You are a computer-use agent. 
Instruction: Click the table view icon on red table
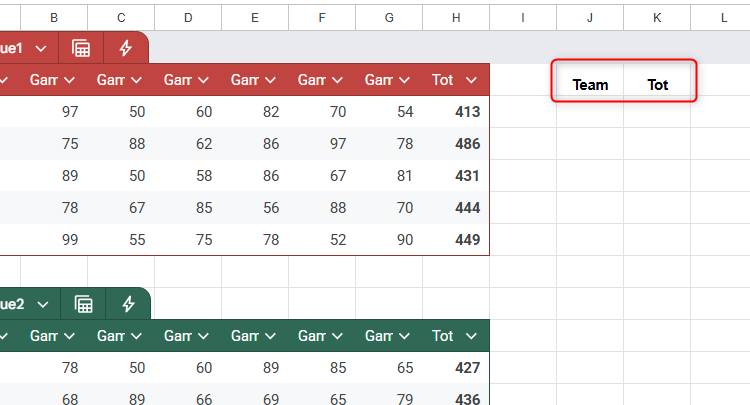click(x=83, y=48)
